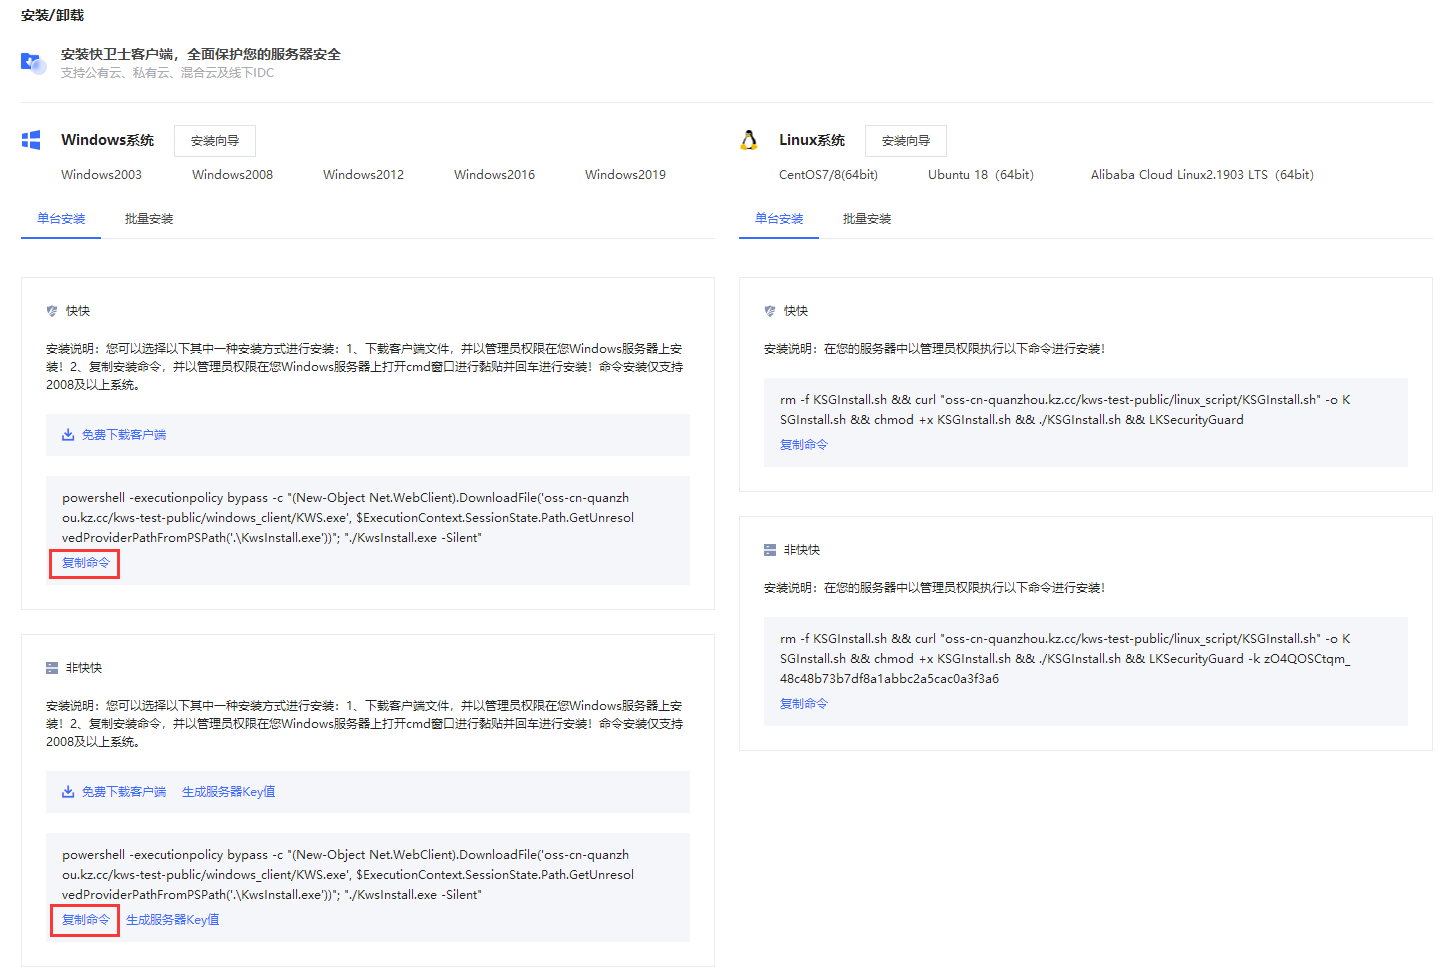Click shield icon beside Linux 快快 heading
Image resolution: width=1443 pixels, height=976 pixels.
(x=770, y=311)
